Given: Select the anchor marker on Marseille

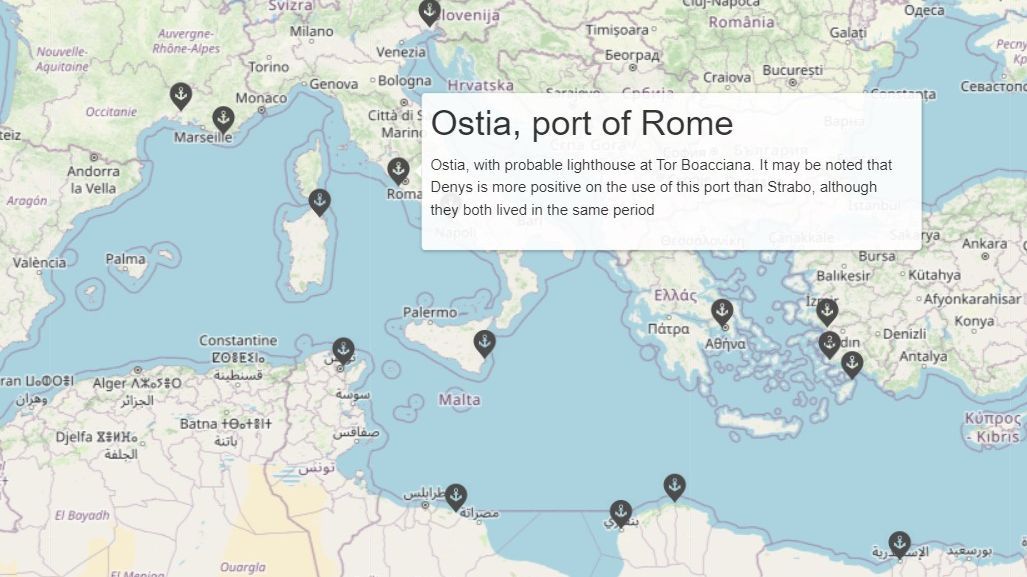Looking at the screenshot, I should tap(223, 120).
